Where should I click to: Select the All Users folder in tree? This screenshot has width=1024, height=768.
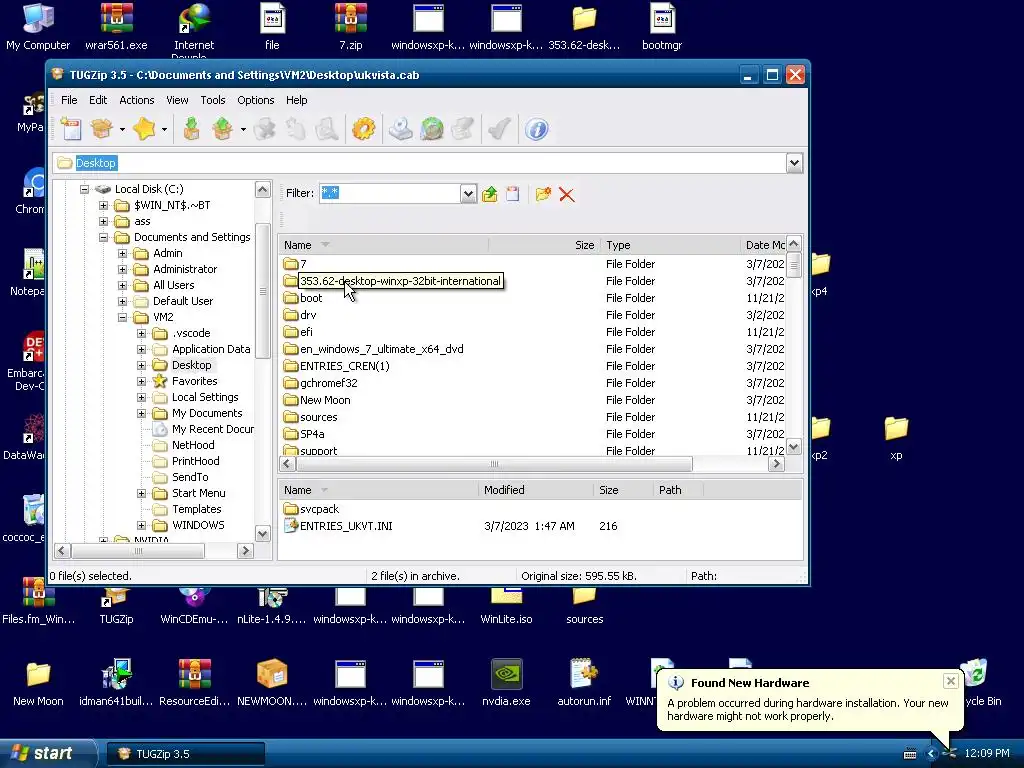(x=174, y=285)
